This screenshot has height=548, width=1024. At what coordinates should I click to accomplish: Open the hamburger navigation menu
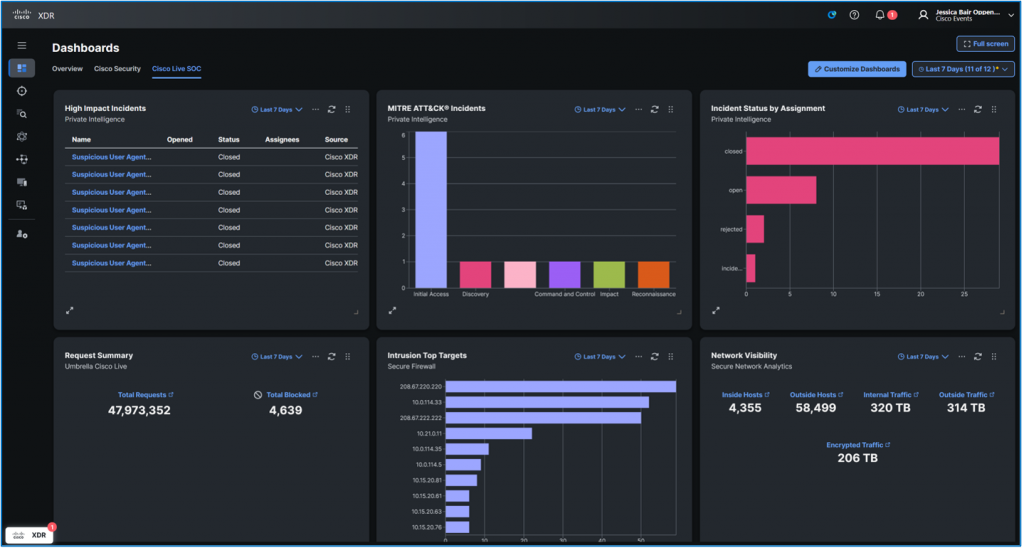[x=21, y=45]
